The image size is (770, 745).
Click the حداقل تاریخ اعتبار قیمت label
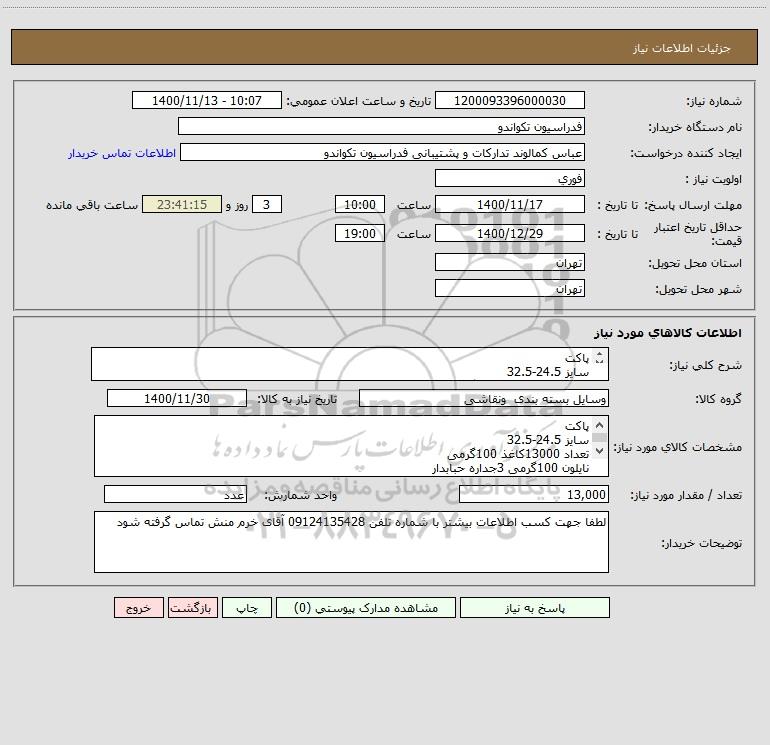point(698,234)
